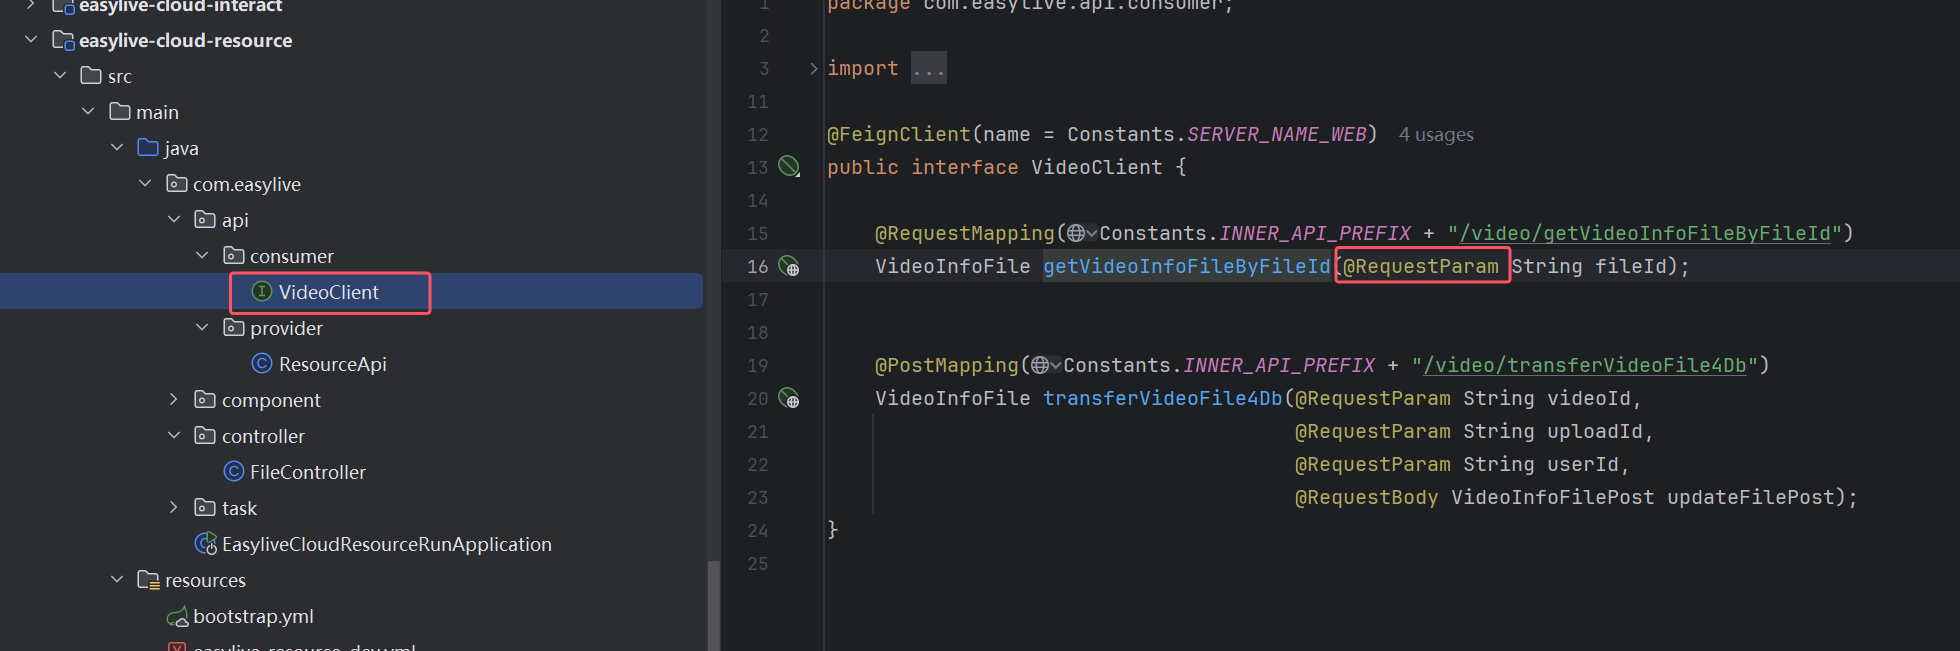The height and width of the screenshot is (651, 1960).
Task: Click the INNER_API_PREFIX constant on line 15
Action: (x=1315, y=233)
